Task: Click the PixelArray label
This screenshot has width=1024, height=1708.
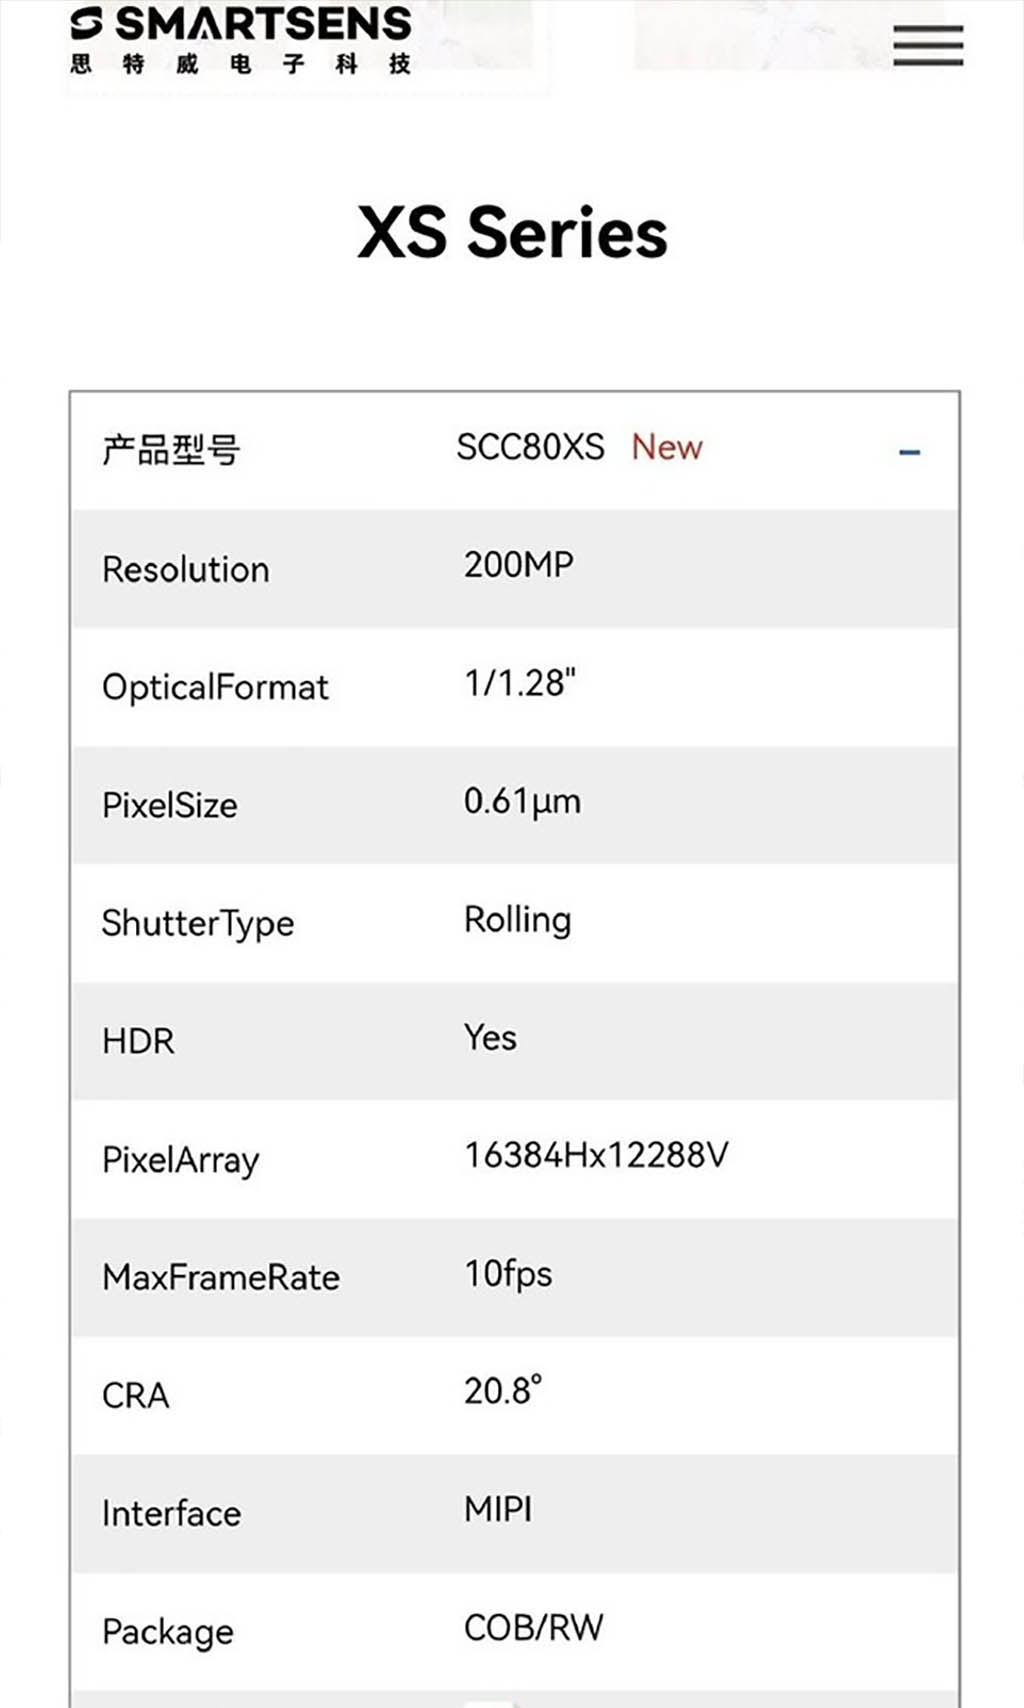Action: point(181,1160)
